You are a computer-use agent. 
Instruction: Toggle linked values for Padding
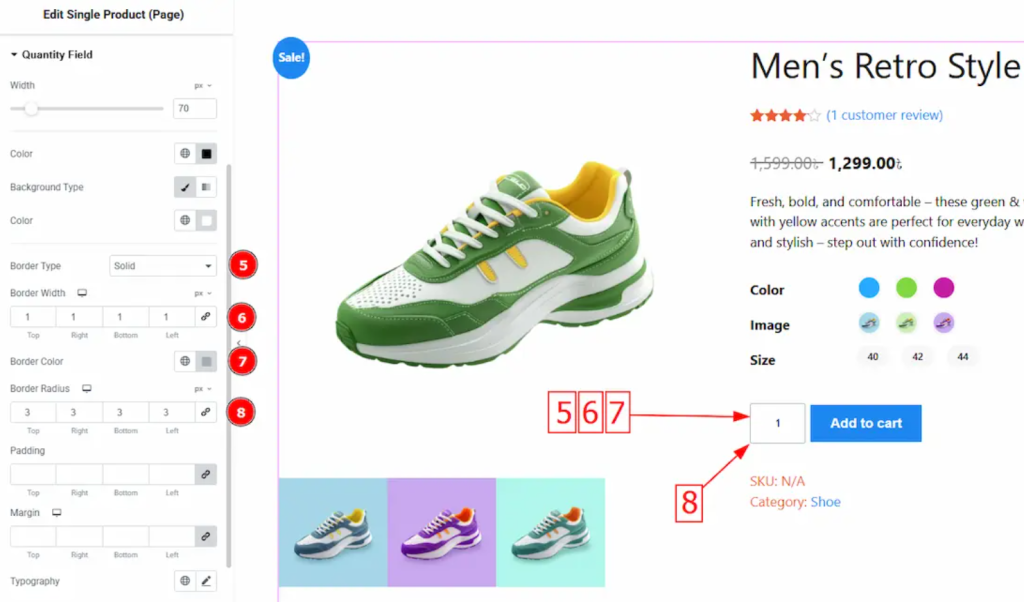[x=206, y=474]
